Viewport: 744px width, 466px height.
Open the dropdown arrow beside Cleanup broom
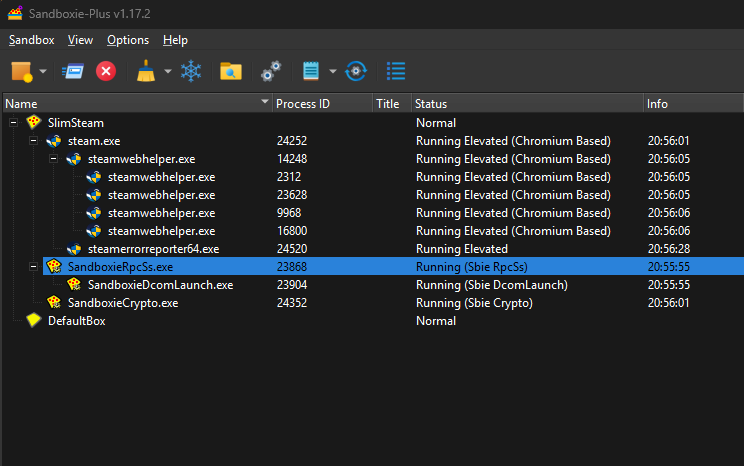click(167, 72)
